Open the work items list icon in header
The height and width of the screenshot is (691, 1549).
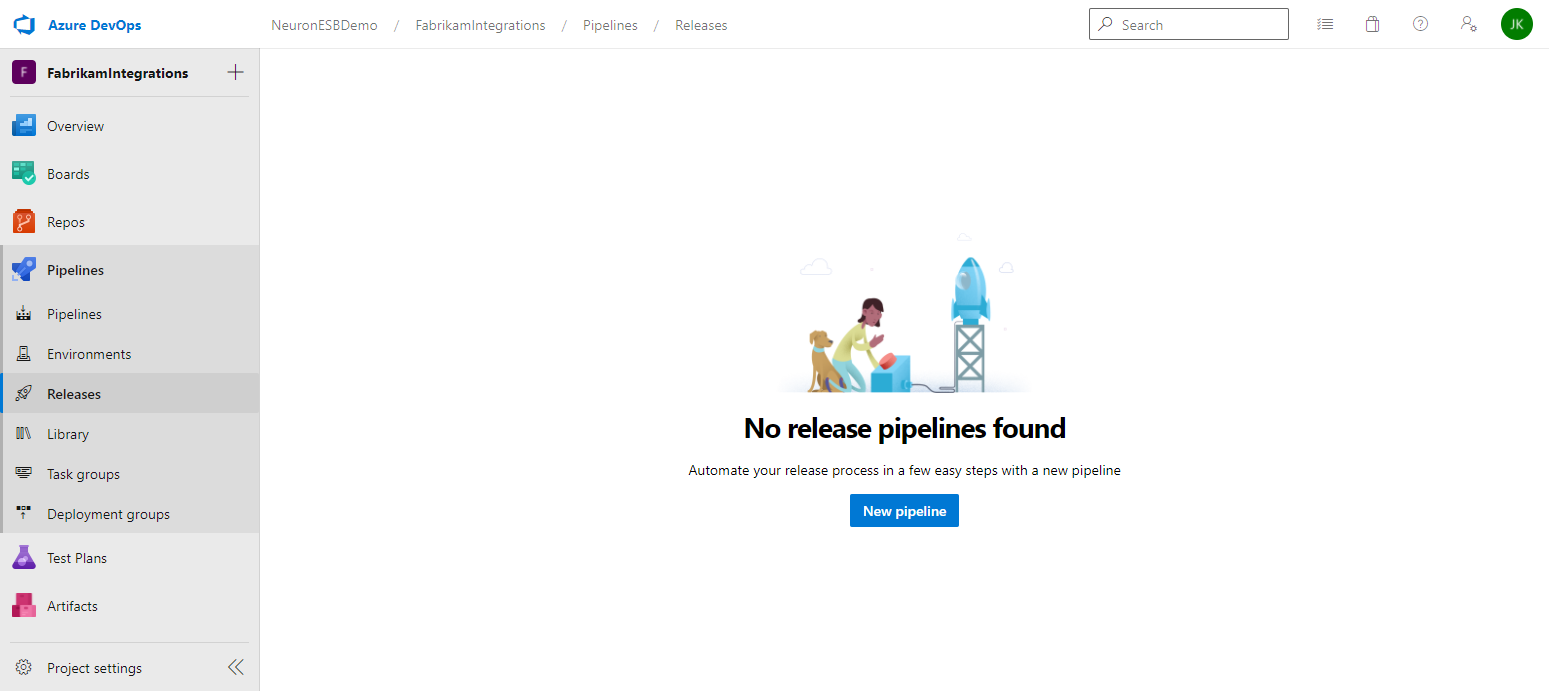coord(1325,24)
